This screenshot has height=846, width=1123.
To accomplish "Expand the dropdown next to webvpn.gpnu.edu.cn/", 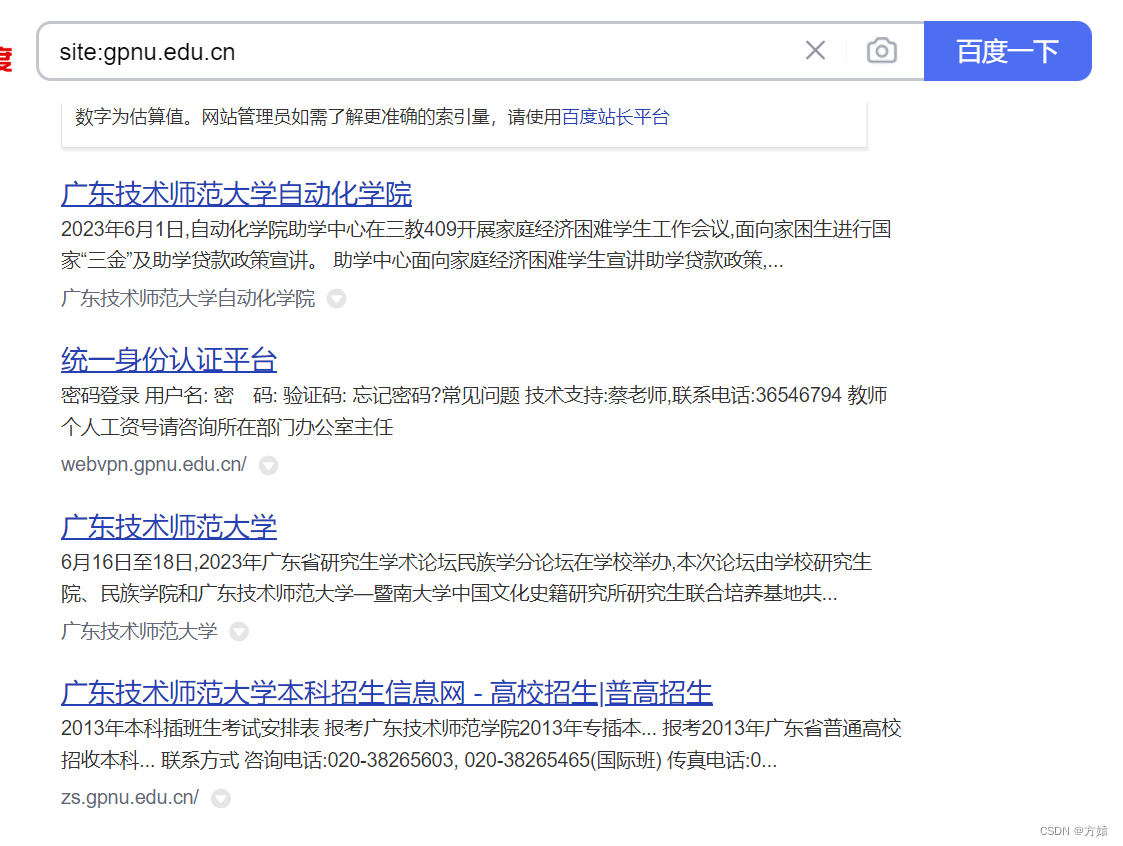I will (269, 466).
